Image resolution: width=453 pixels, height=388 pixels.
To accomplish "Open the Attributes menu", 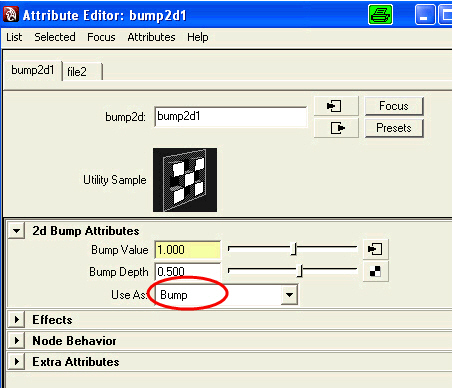I will [151, 37].
